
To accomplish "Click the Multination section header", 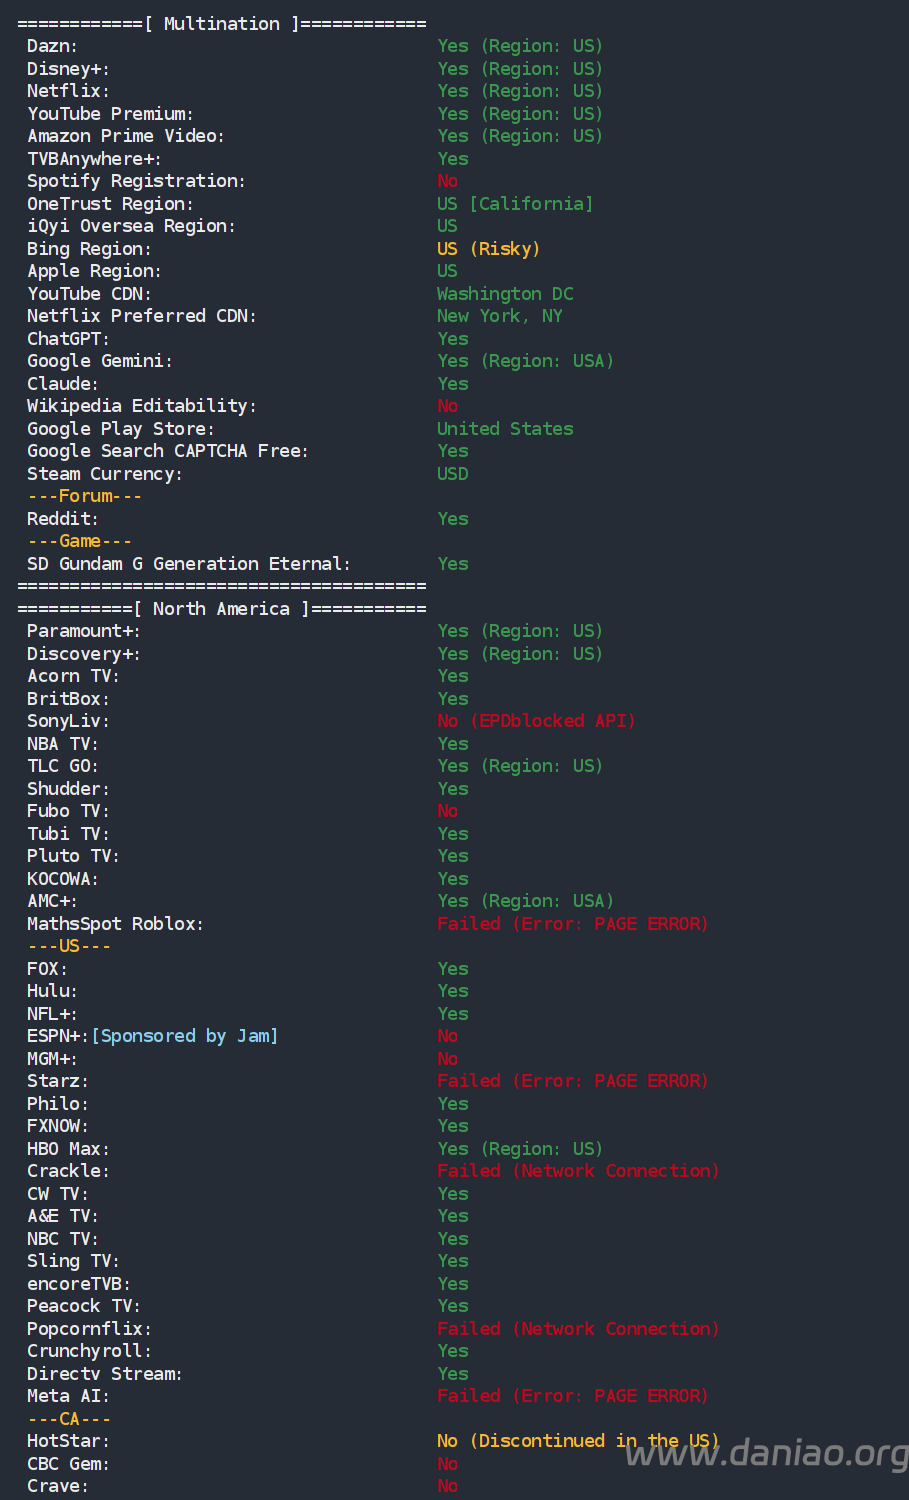I will click(221, 24).
